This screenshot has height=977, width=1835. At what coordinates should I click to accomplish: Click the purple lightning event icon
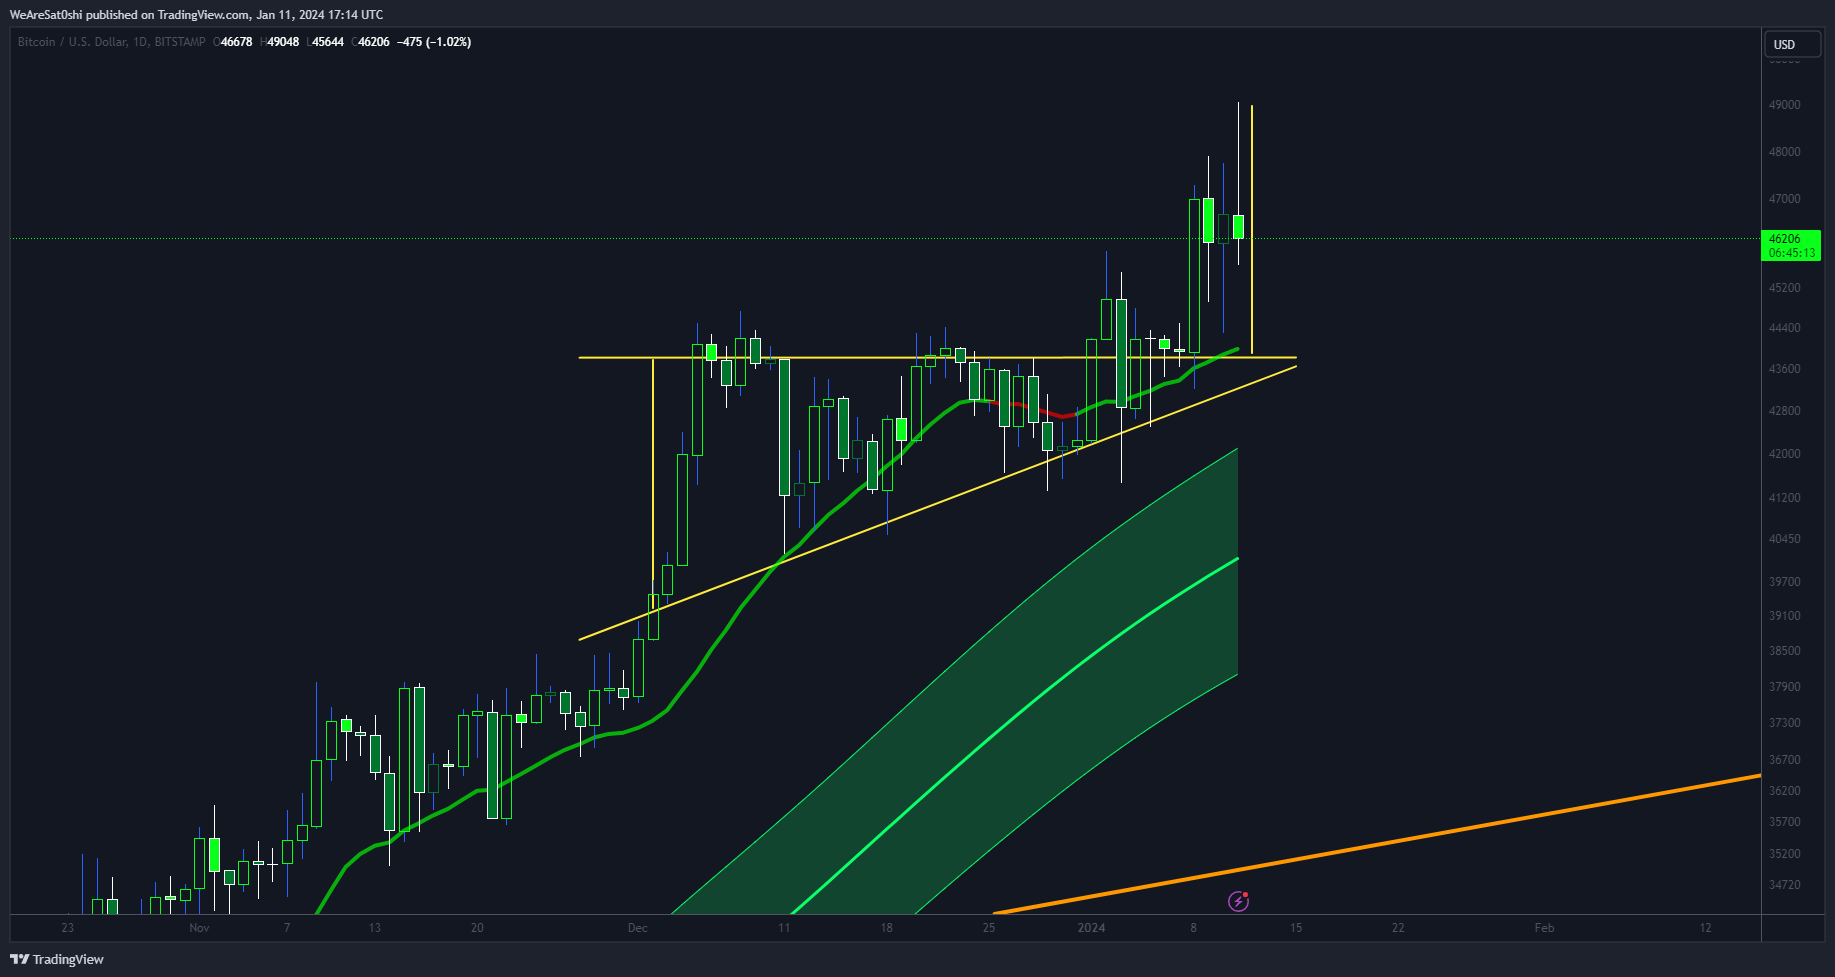coord(1238,902)
